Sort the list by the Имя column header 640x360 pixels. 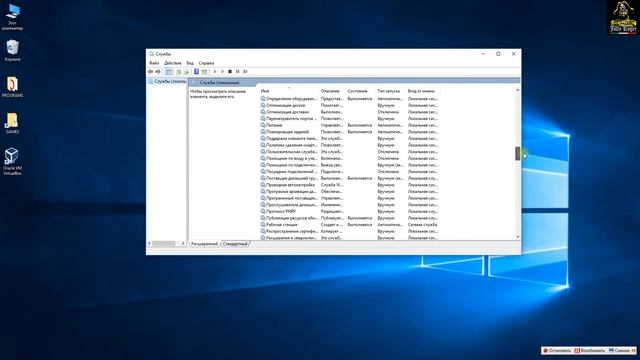click(x=289, y=91)
